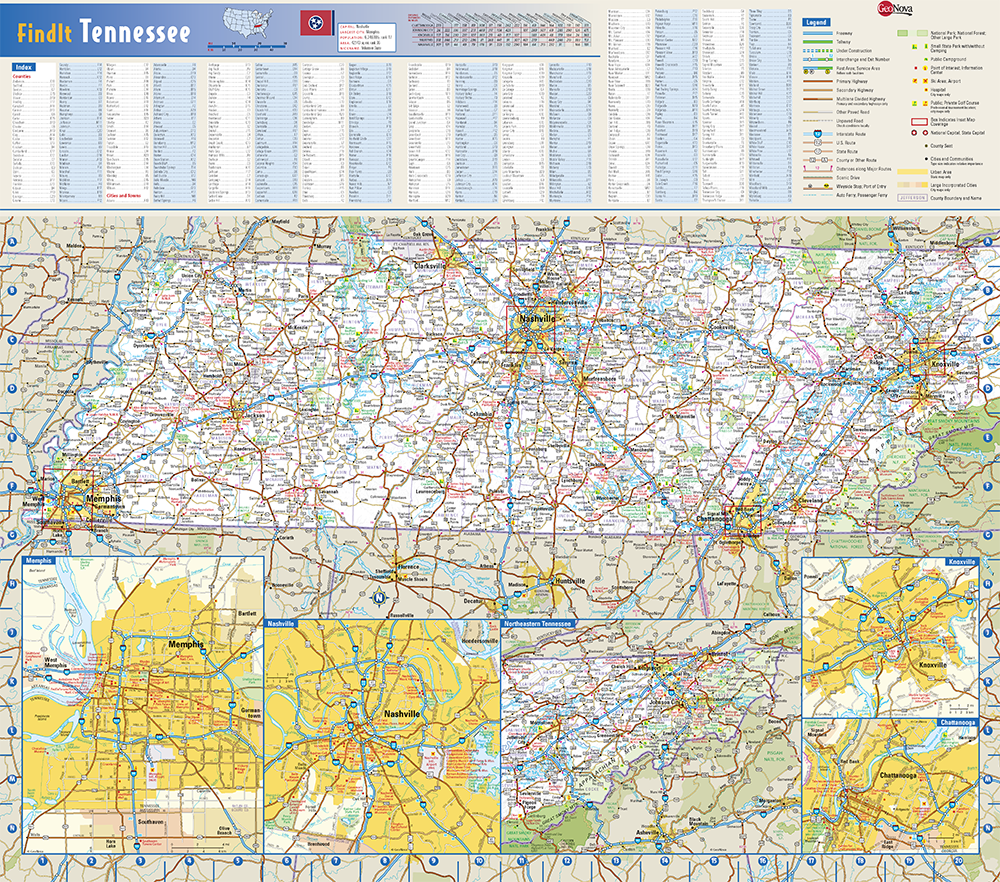This screenshot has height=882, width=1000.
Task: Click the County Boundary and Name sample box
Action: (912, 198)
